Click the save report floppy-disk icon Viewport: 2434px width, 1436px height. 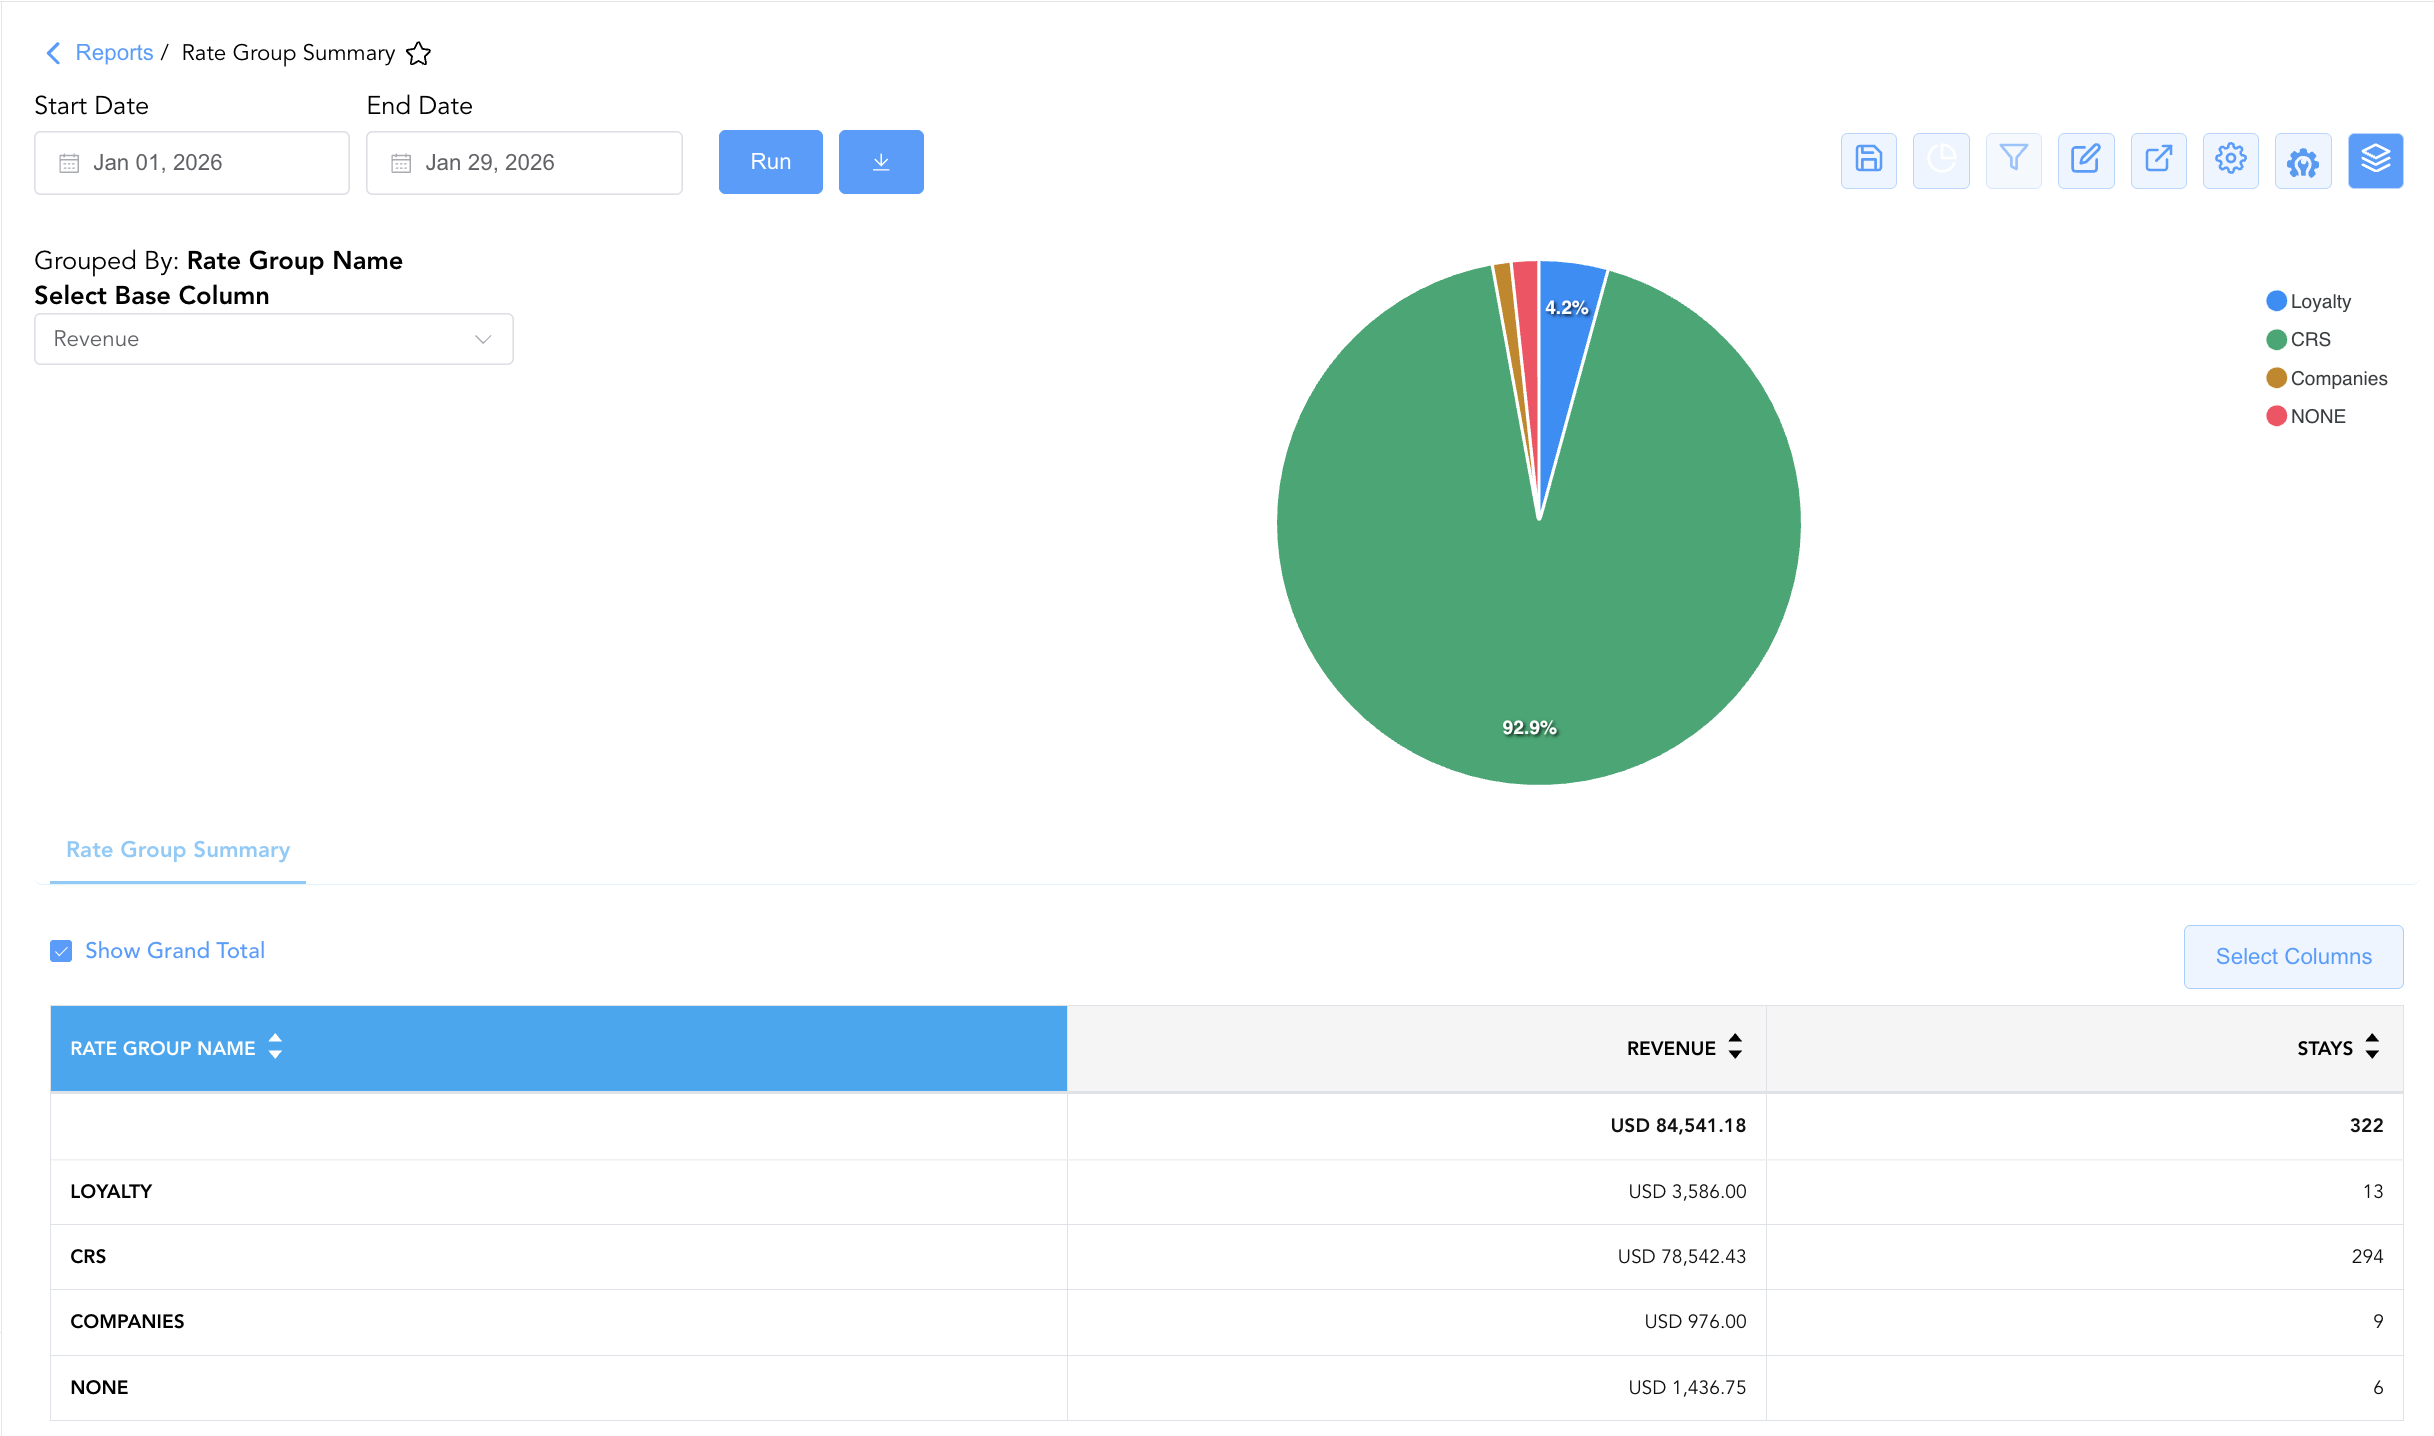tap(1868, 160)
